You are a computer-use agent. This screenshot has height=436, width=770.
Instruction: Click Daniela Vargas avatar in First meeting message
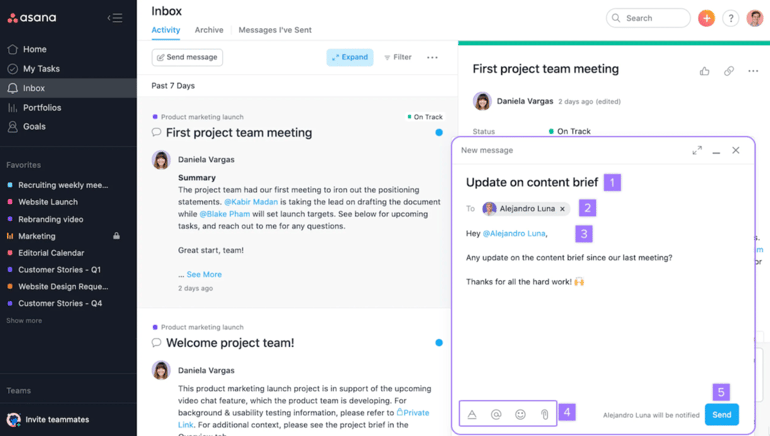click(x=161, y=160)
